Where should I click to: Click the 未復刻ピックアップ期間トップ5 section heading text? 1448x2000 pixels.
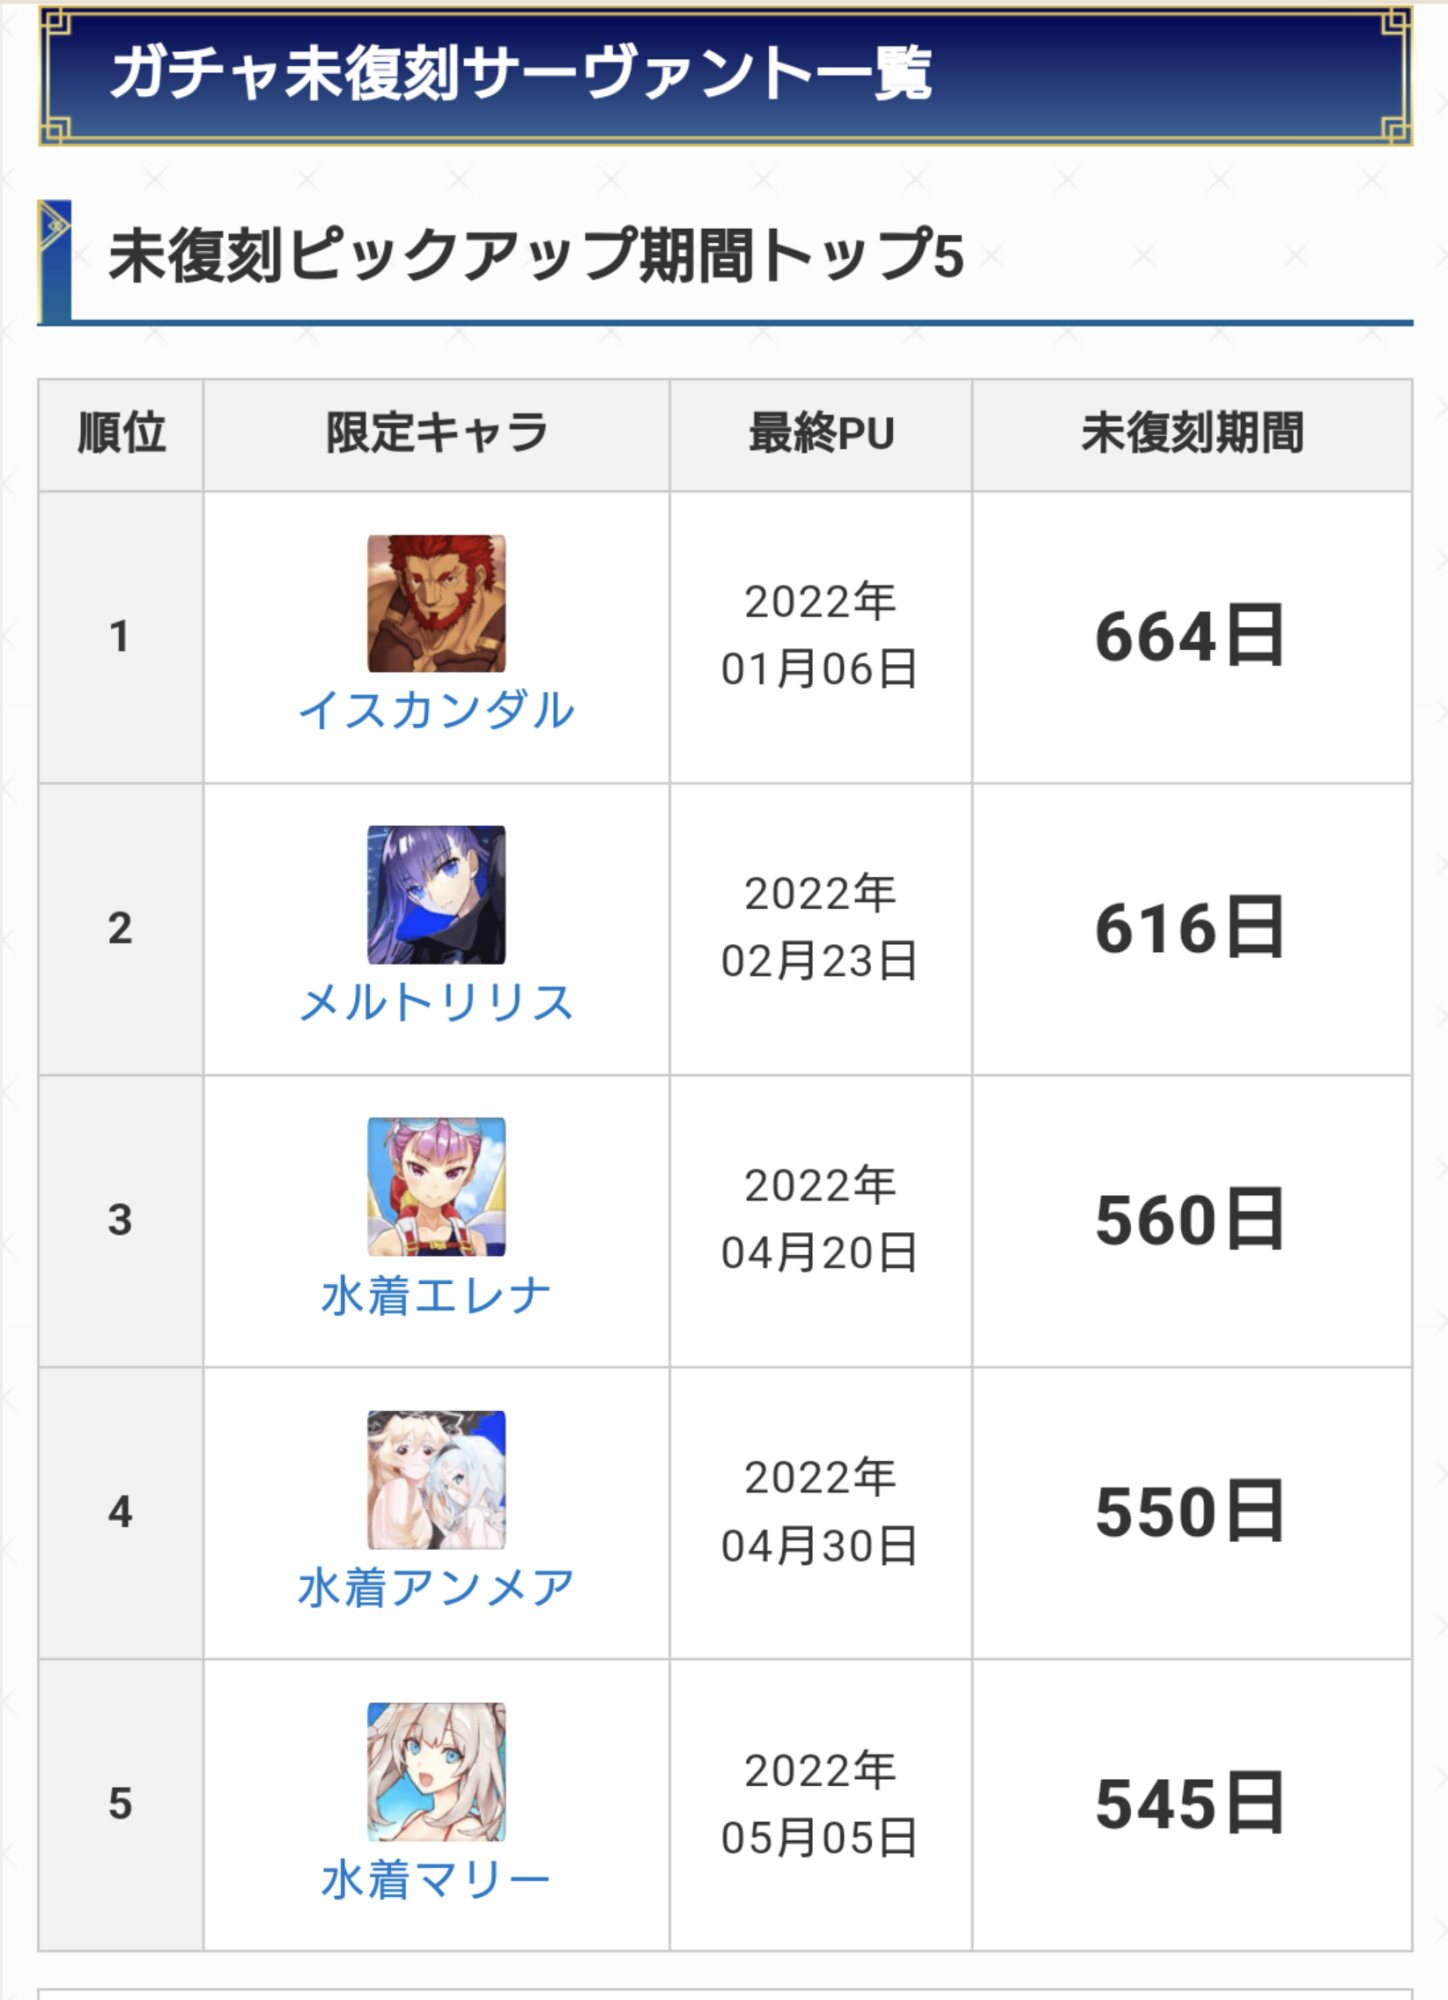[x=536, y=255]
